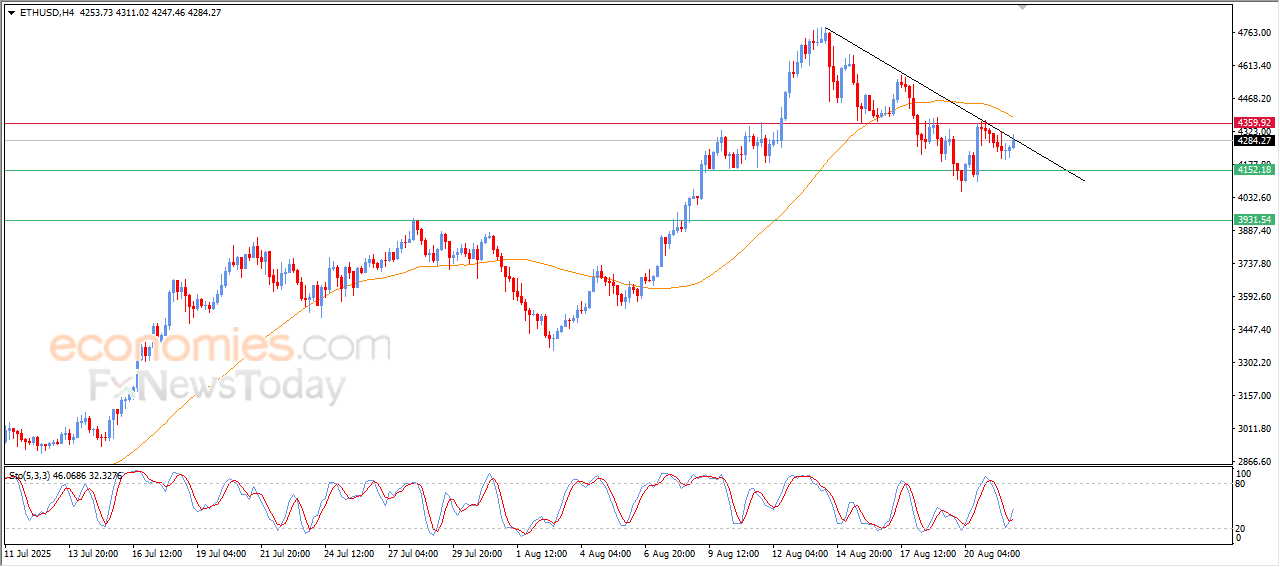The width and height of the screenshot is (1280, 567).
Task: Click the 11 Jul 2025 date label
Action: (26, 553)
